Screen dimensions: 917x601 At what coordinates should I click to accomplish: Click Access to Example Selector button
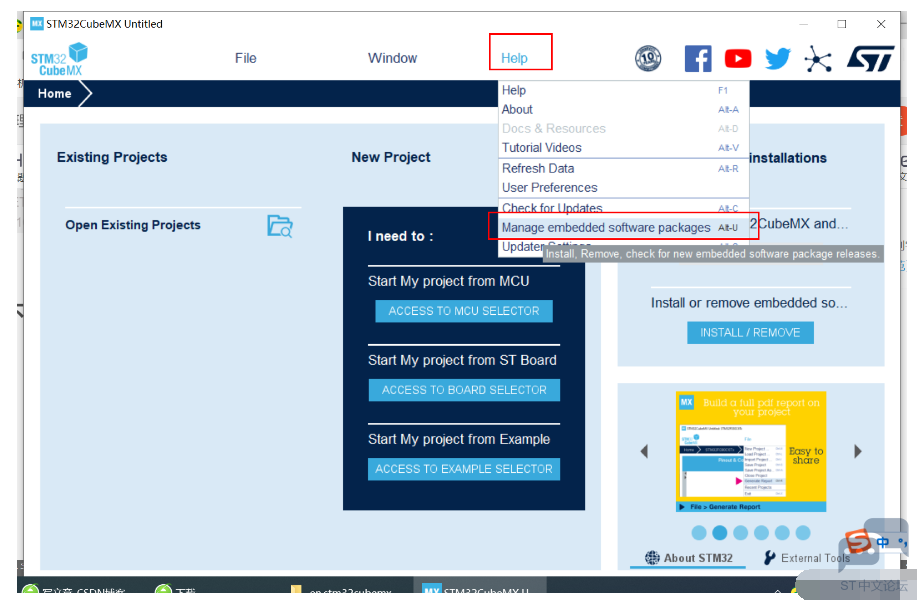coord(464,469)
